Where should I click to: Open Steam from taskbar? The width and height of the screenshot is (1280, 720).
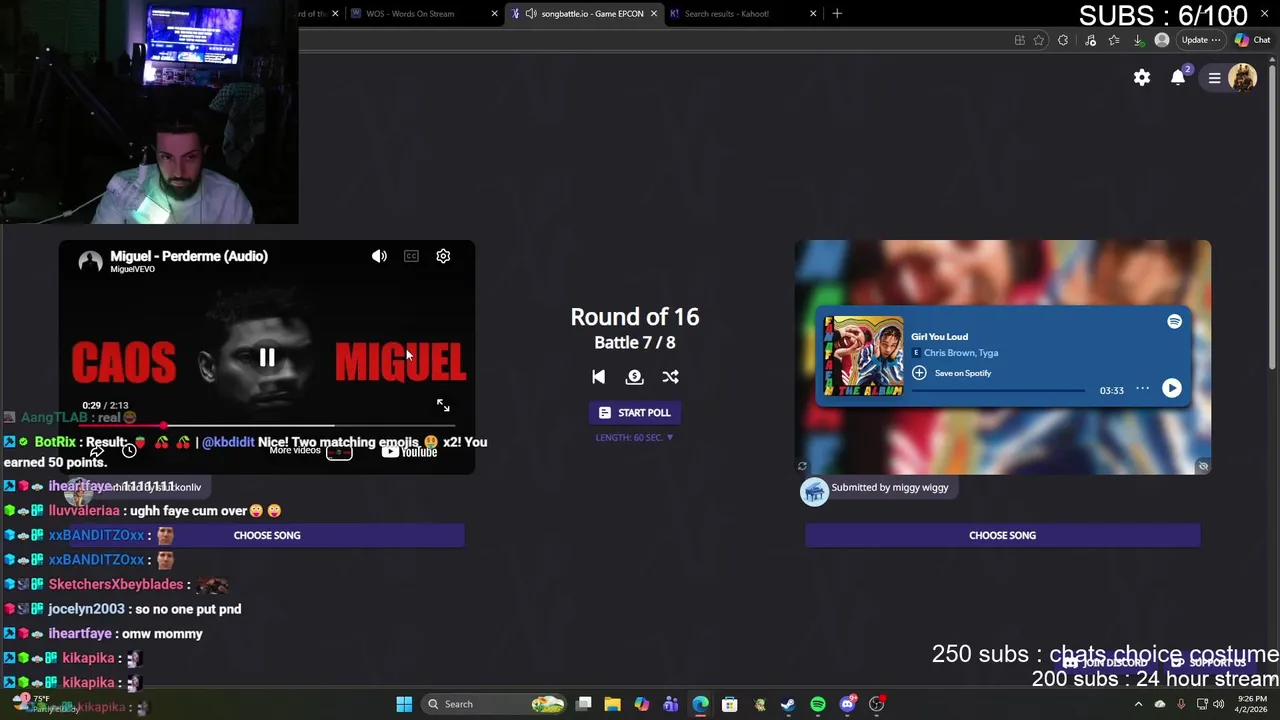[x=788, y=704]
